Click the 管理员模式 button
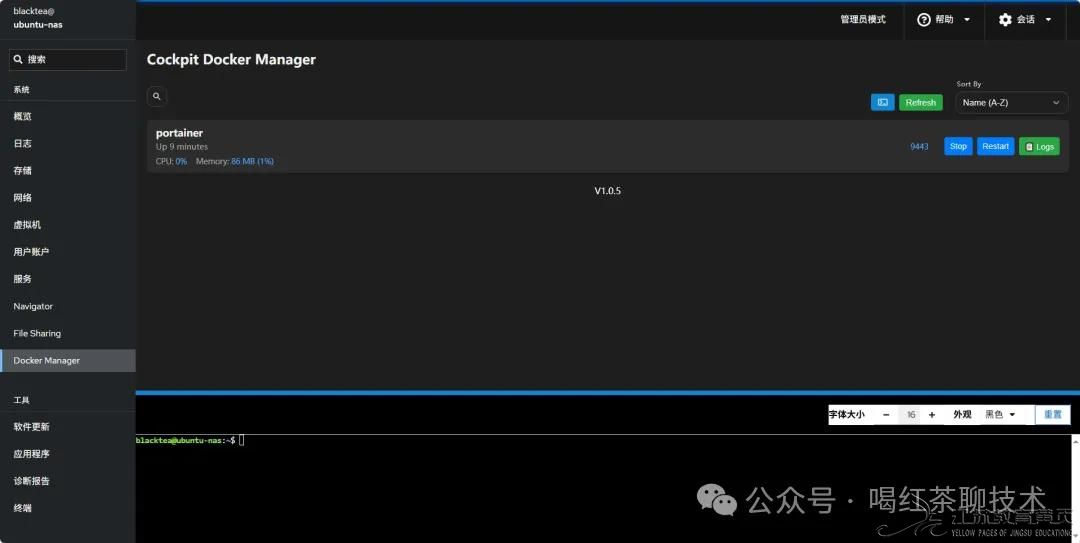Viewport: 1080px width, 543px height. pyautogui.click(x=862, y=19)
